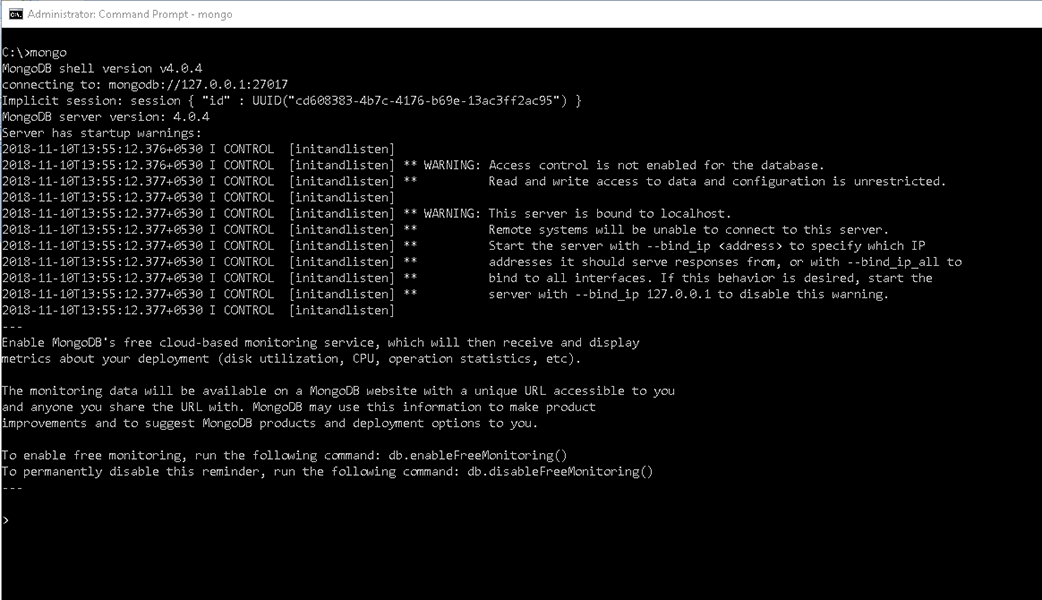Click 'metrics about your deployment' line
This screenshot has width=1042, height=600.
pyautogui.click(x=291, y=359)
